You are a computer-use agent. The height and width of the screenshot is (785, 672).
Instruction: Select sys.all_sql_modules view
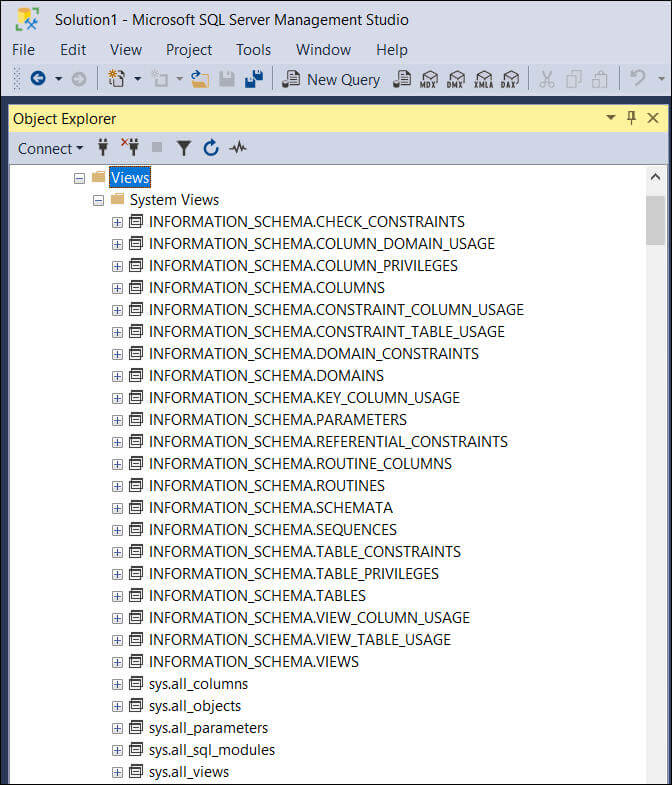(x=212, y=750)
